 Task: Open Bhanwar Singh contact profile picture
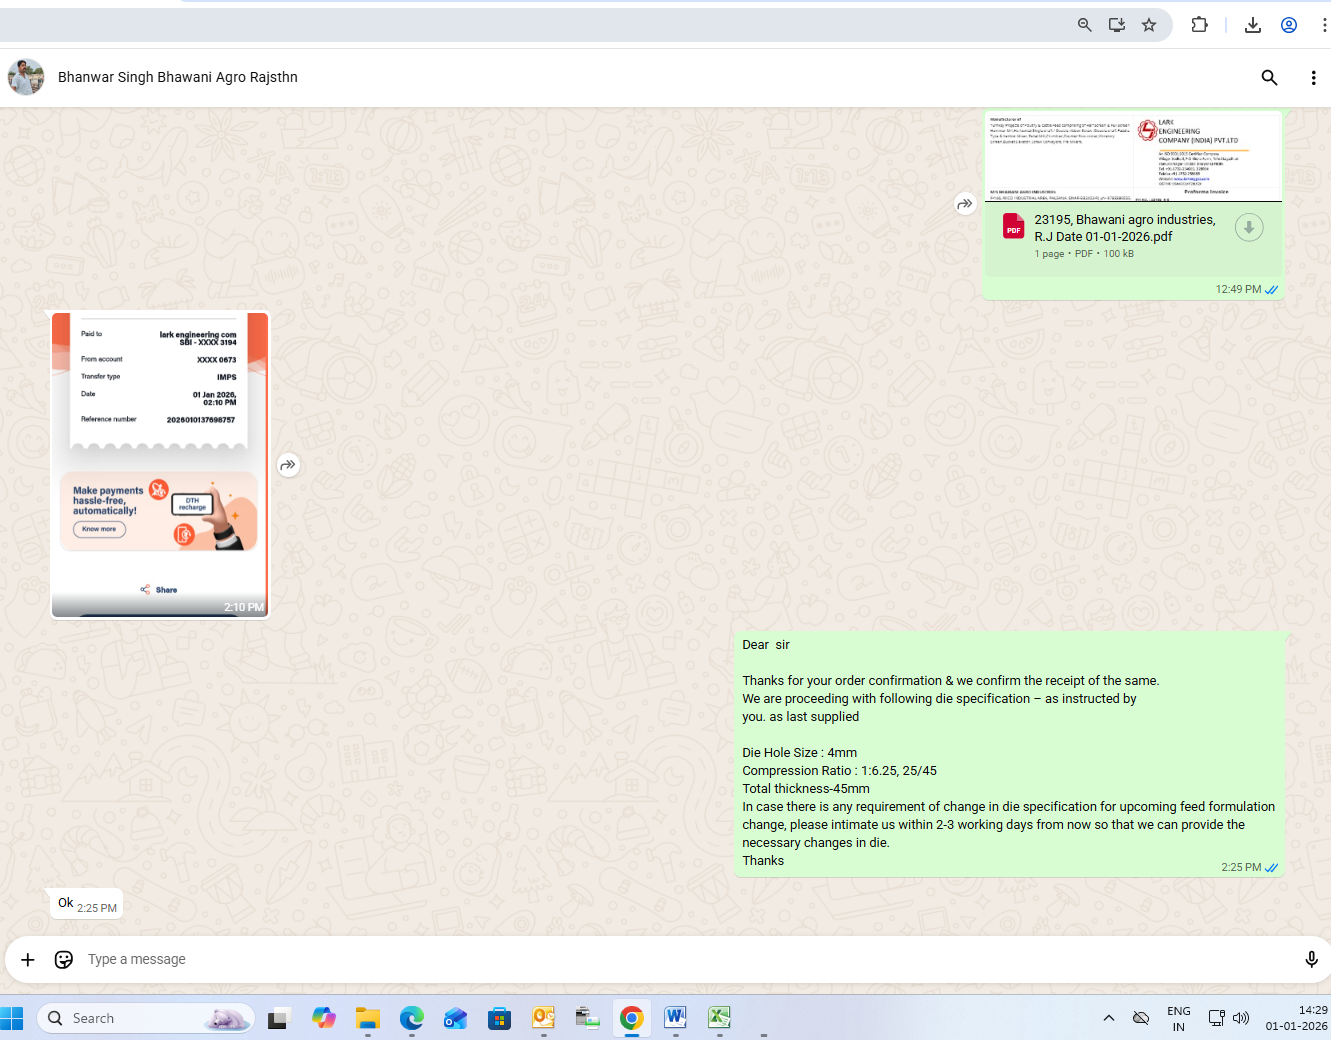click(x=26, y=77)
